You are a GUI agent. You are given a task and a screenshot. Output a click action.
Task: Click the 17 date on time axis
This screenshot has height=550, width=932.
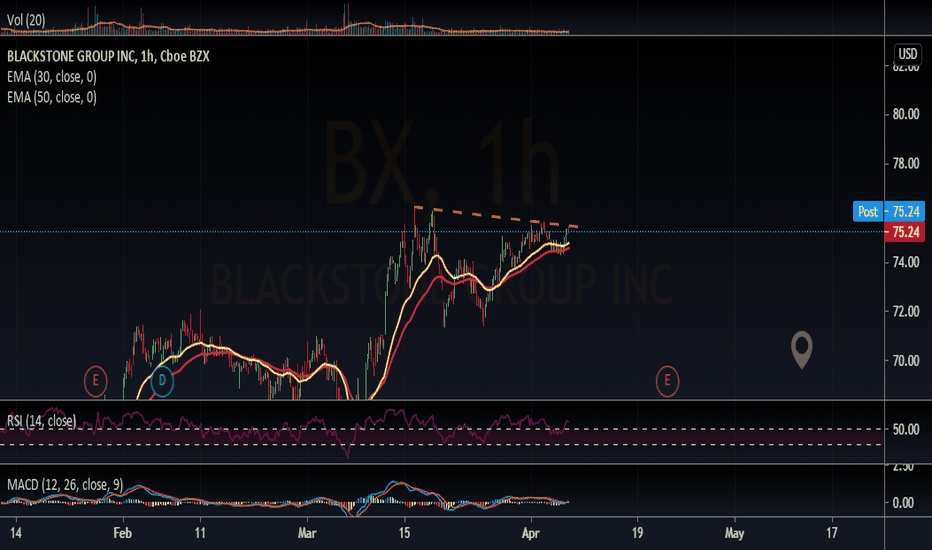coord(832,533)
